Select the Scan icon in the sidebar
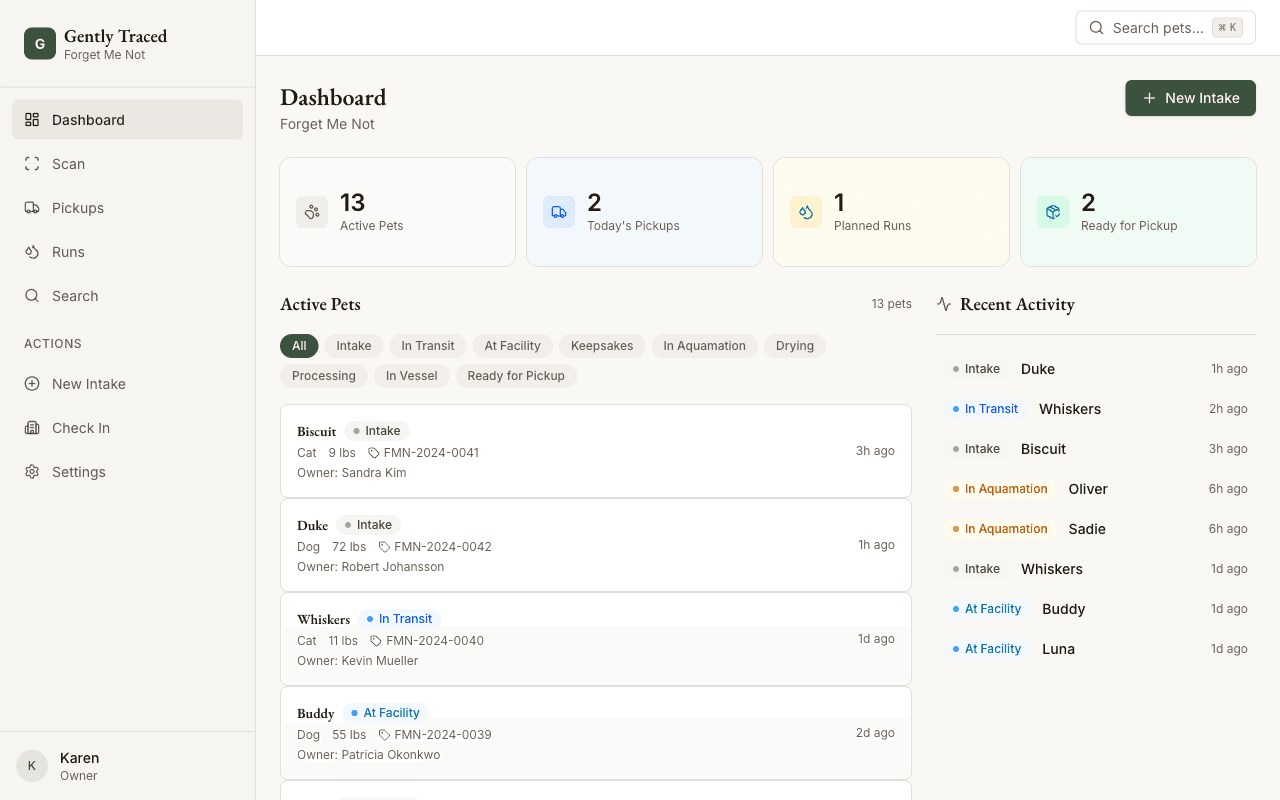The height and width of the screenshot is (800, 1280). coord(32,163)
